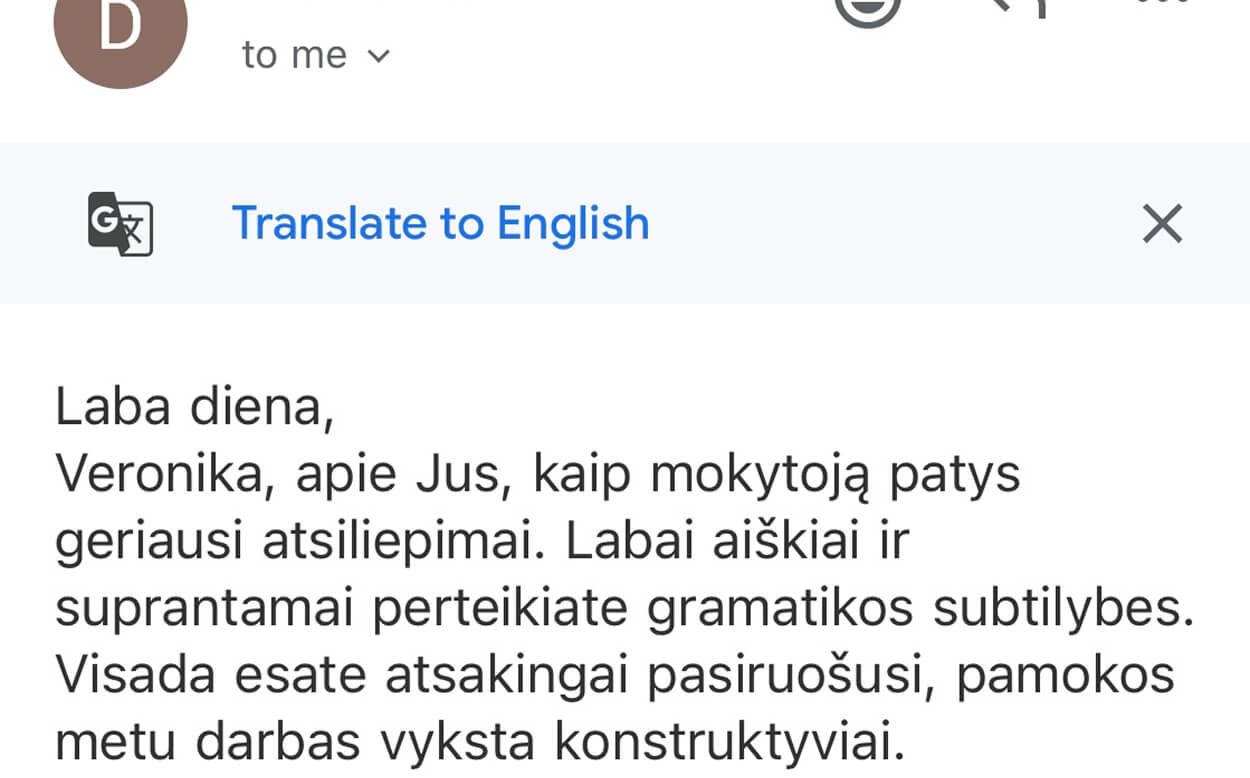Click the word "konstruktyviai" in the last line
Viewport: 1250px width, 778px height.
[728, 741]
